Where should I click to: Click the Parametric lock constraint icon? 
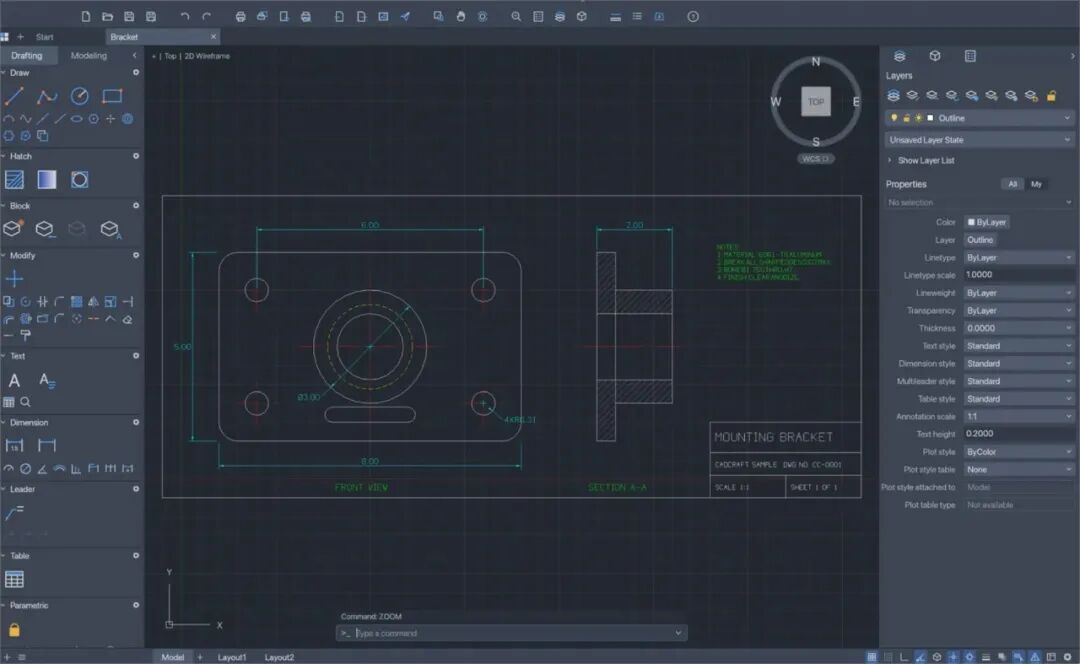point(14,630)
